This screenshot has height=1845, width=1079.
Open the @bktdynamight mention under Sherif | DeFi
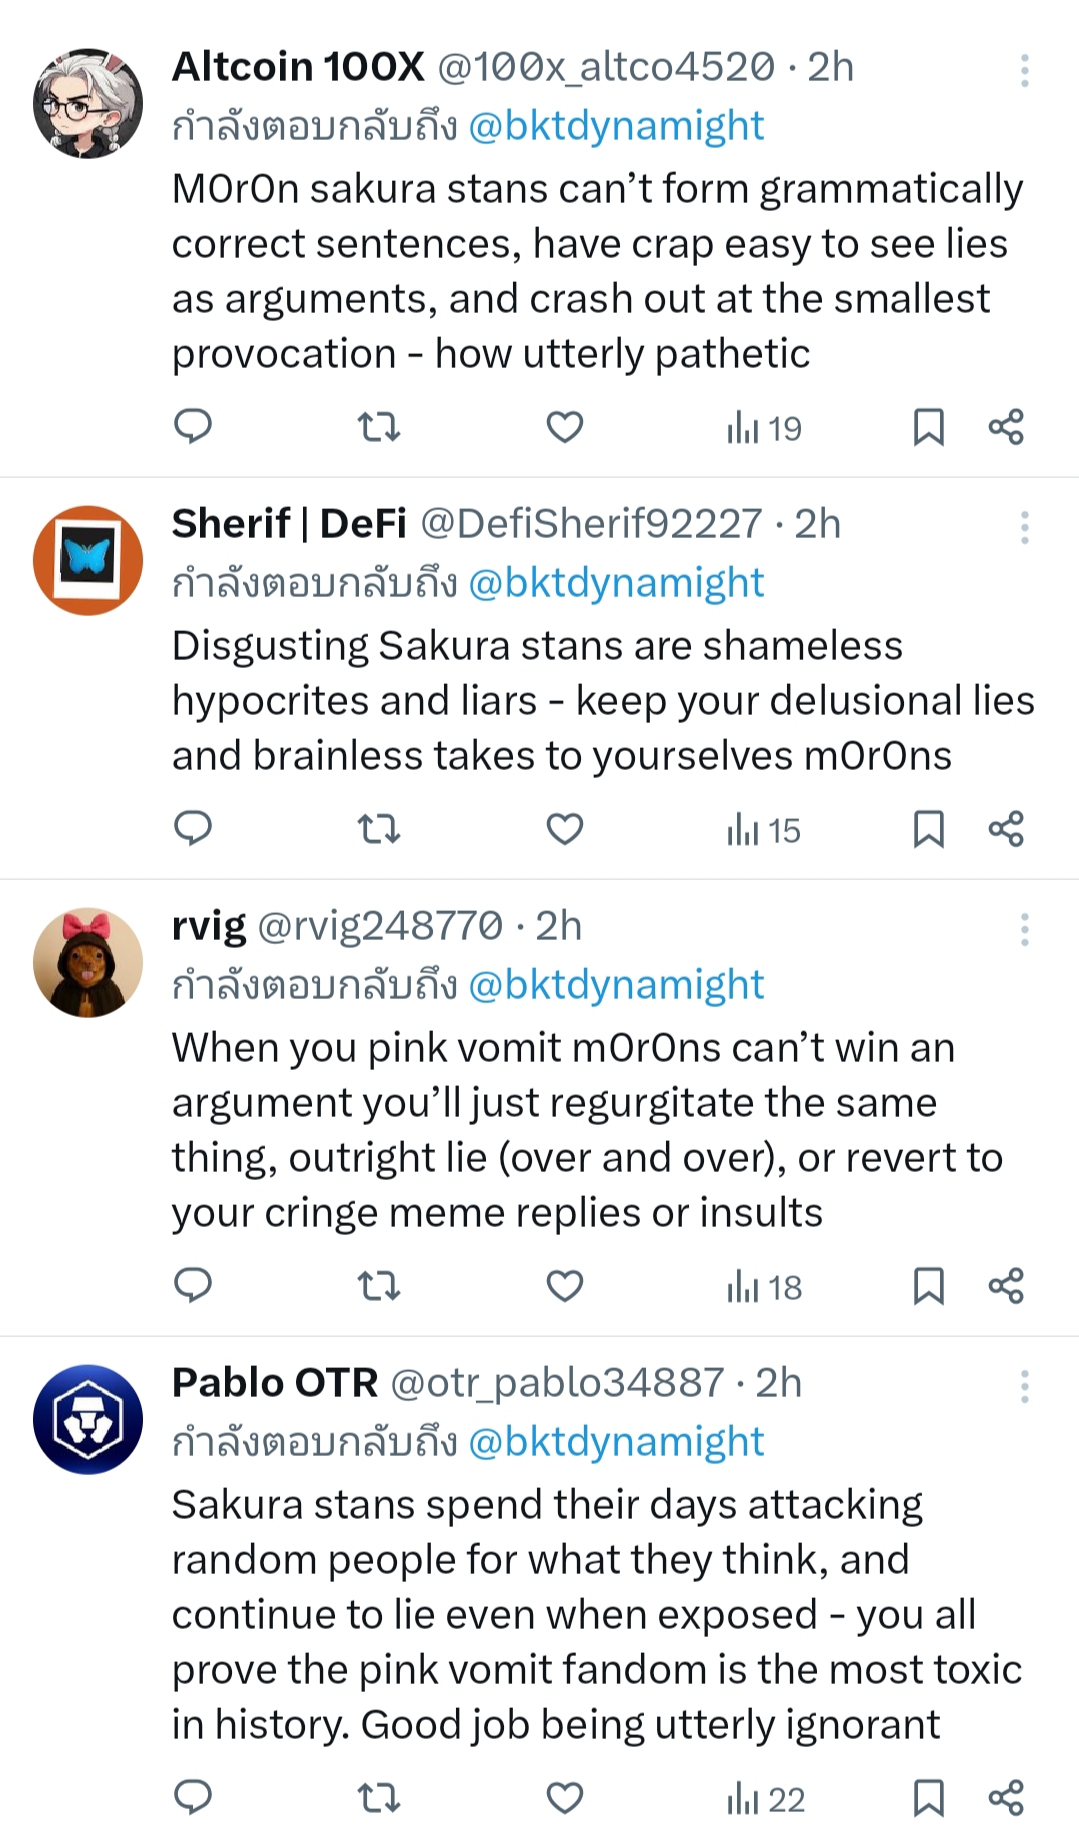tap(616, 583)
